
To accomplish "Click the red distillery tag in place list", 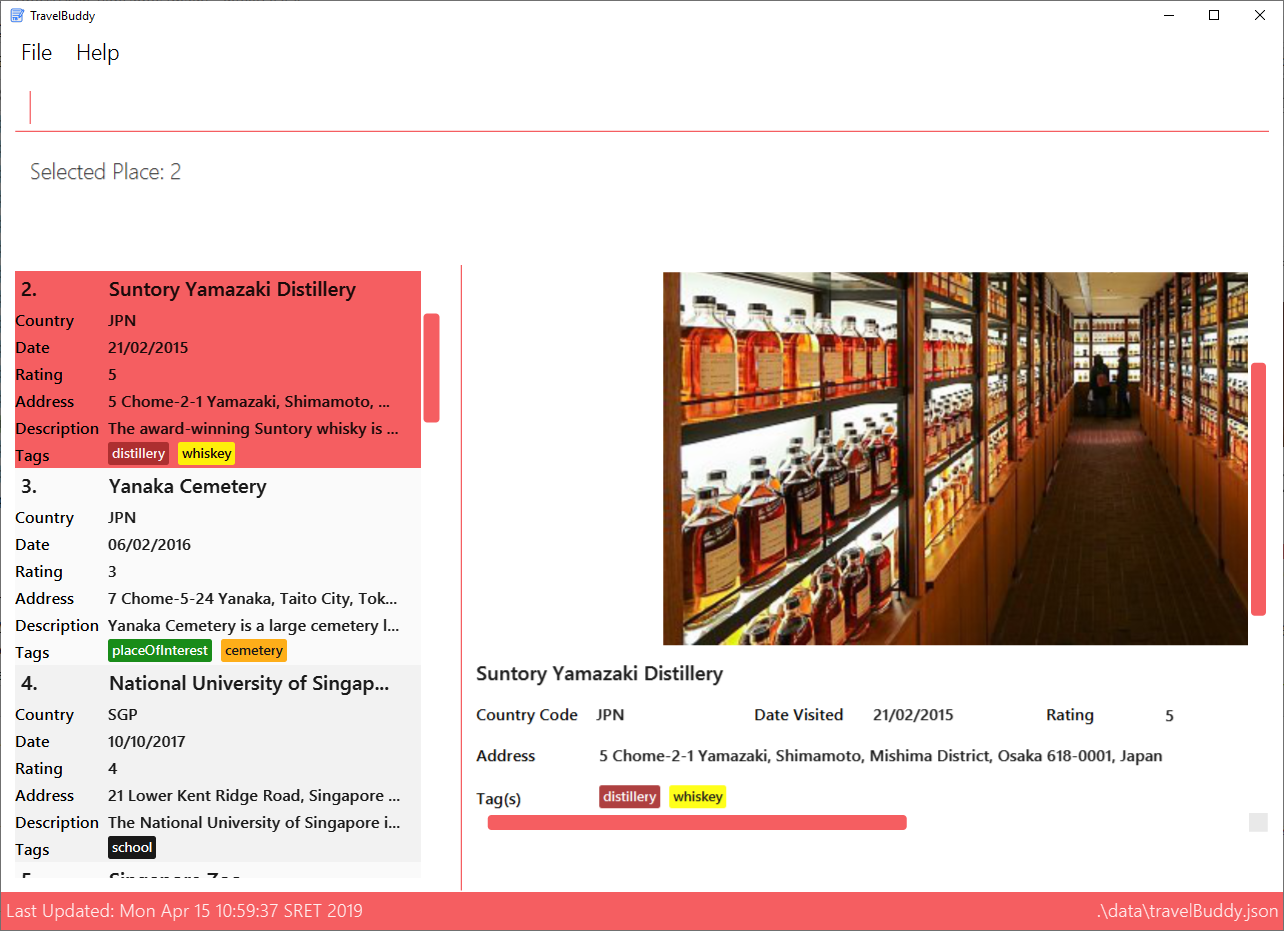I will [138, 454].
